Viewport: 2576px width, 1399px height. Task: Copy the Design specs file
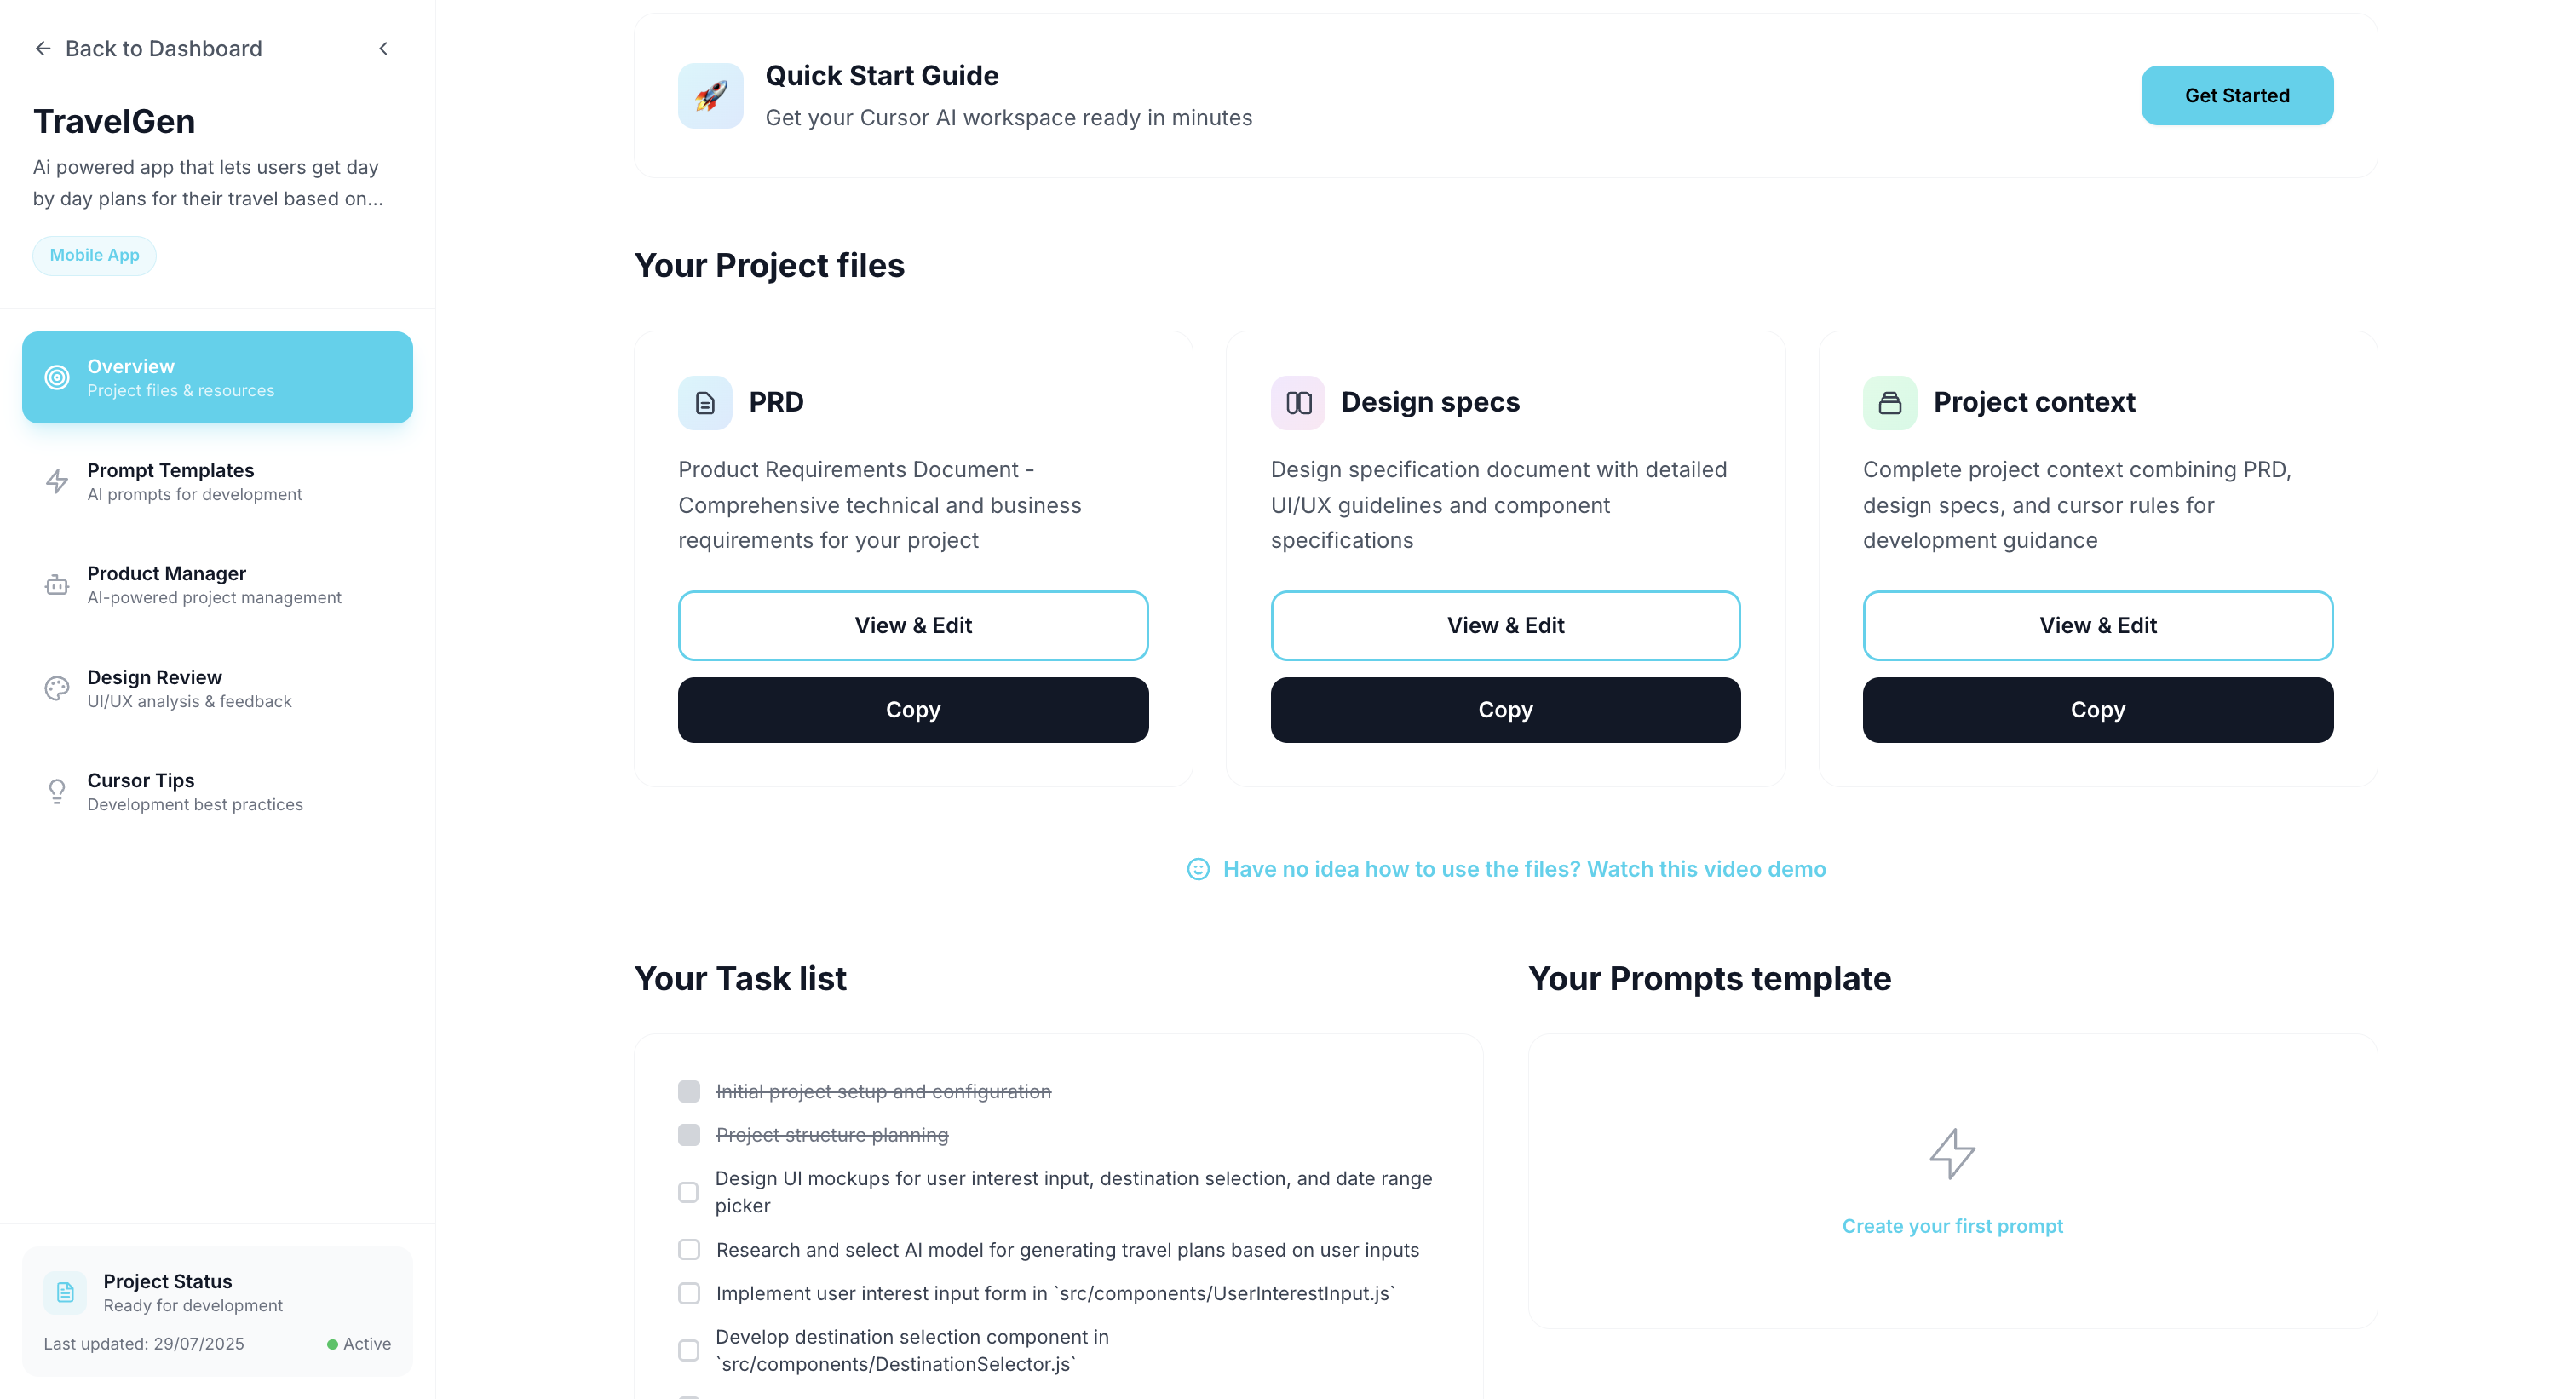(1505, 710)
